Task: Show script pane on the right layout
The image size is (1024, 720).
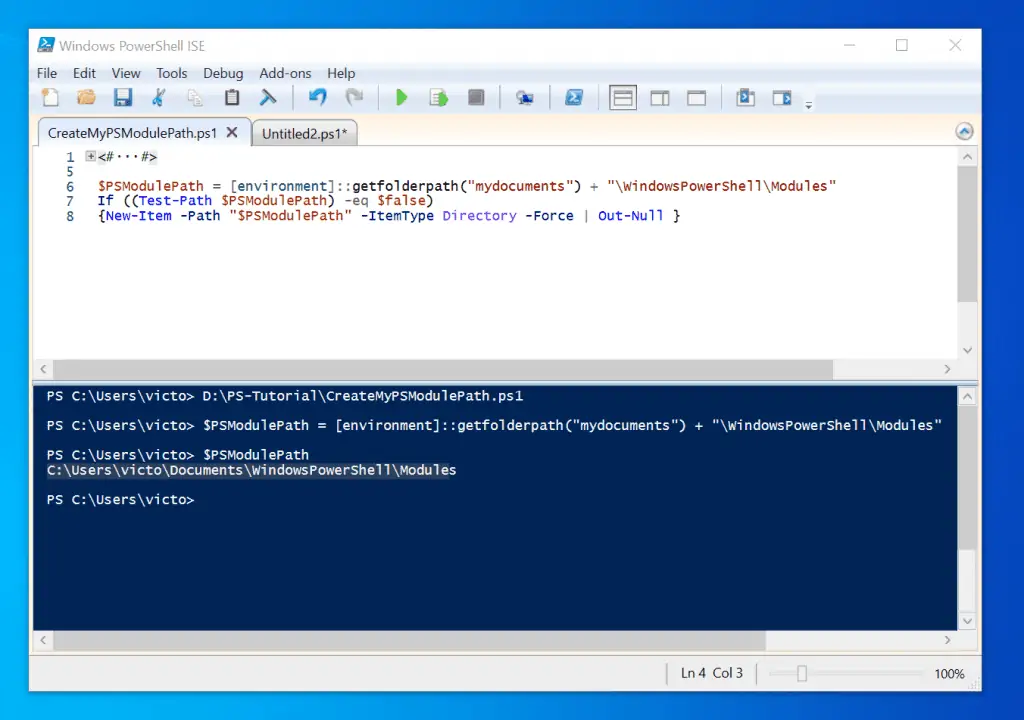Action: (660, 98)
